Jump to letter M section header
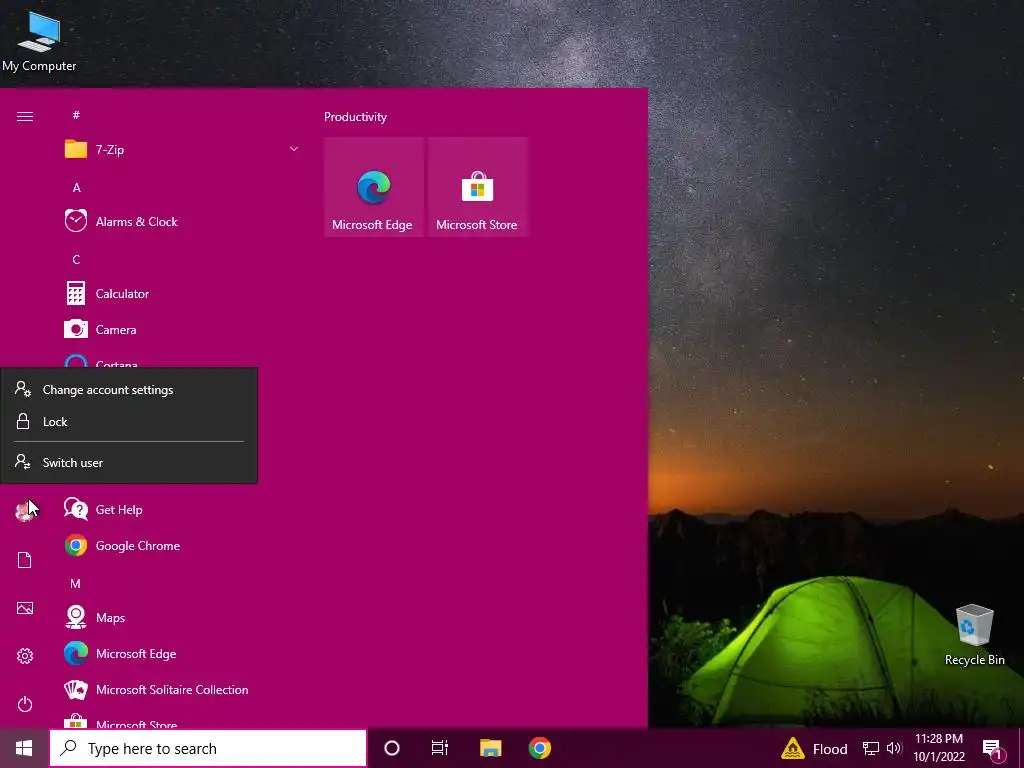Viewport: 1024px width, 768px height. 76,584
